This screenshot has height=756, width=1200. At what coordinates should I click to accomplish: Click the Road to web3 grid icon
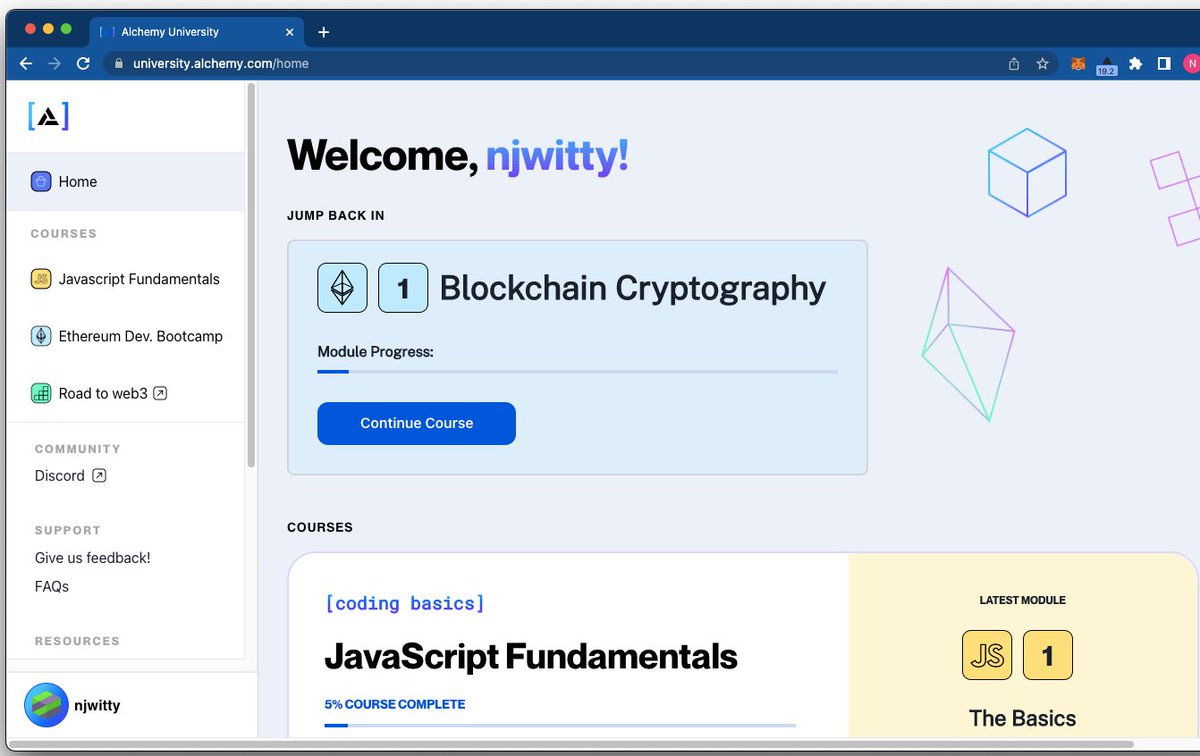click(41, 393)
